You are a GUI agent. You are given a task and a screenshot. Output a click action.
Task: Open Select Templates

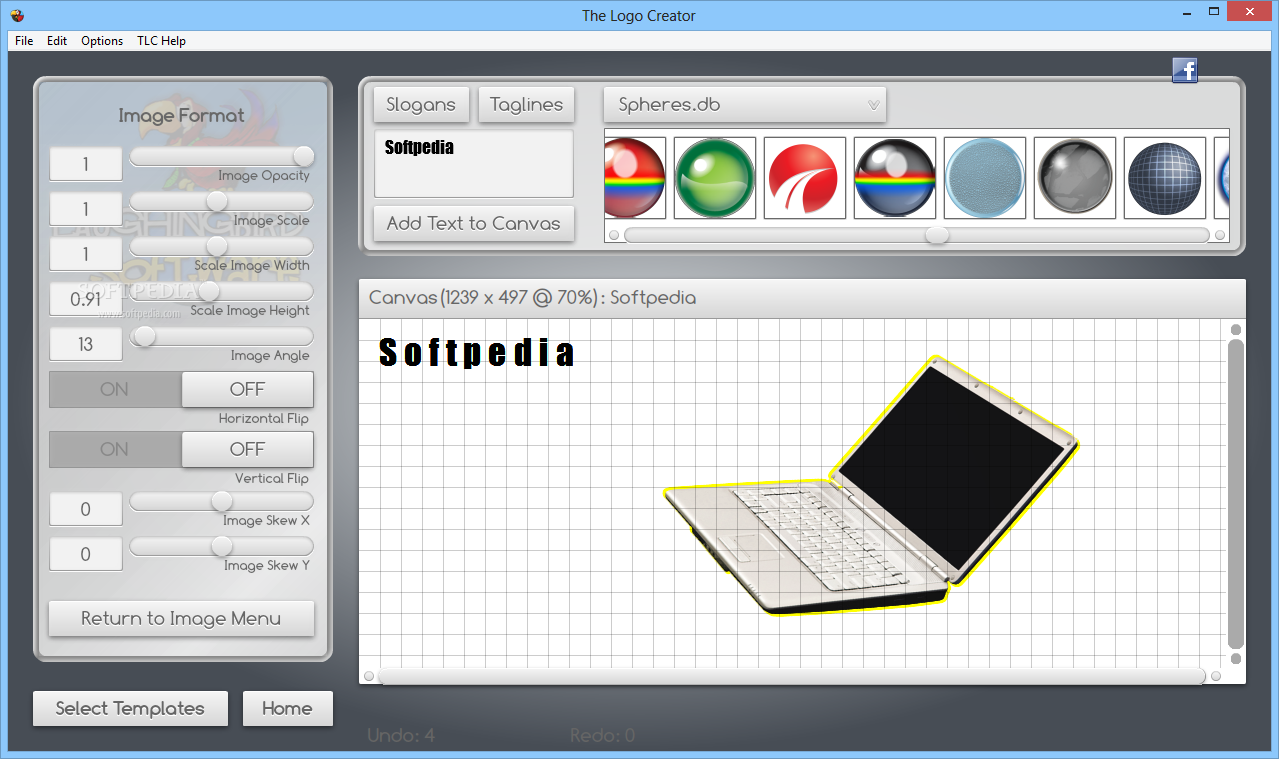pos(130,708)
